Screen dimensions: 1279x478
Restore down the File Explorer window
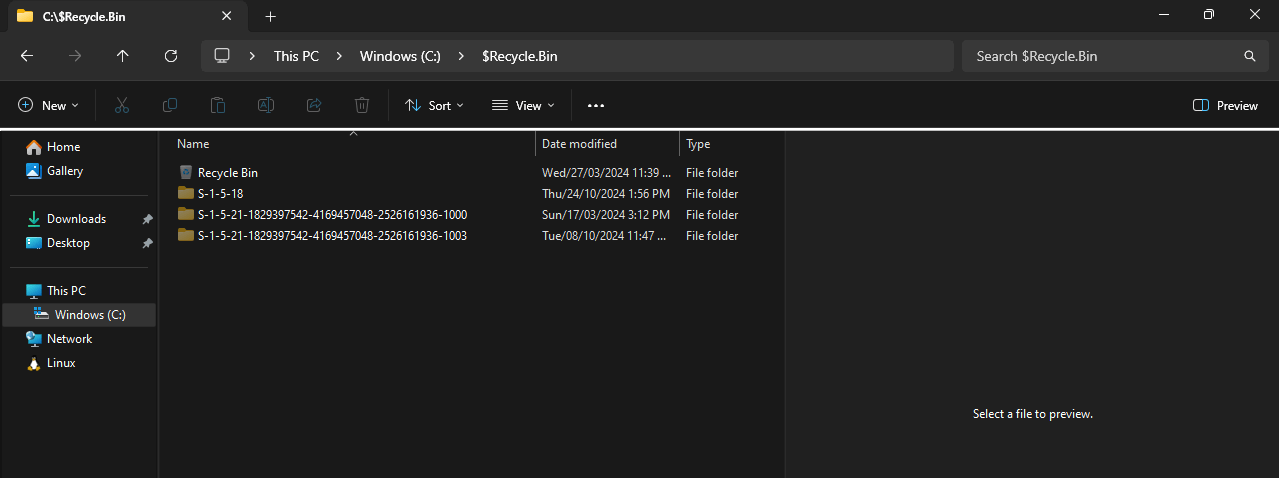1209,14
